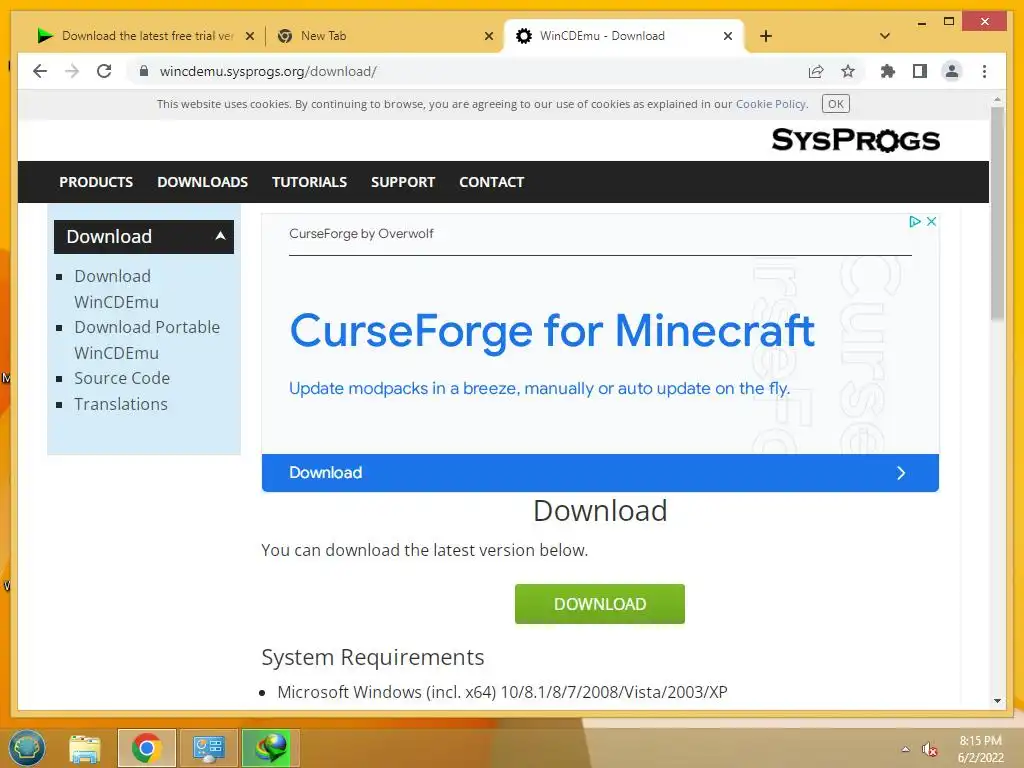Open the control panel taskbar icon
The height and width of the screenshot is (768, 1024).
(x=208, y=748)
